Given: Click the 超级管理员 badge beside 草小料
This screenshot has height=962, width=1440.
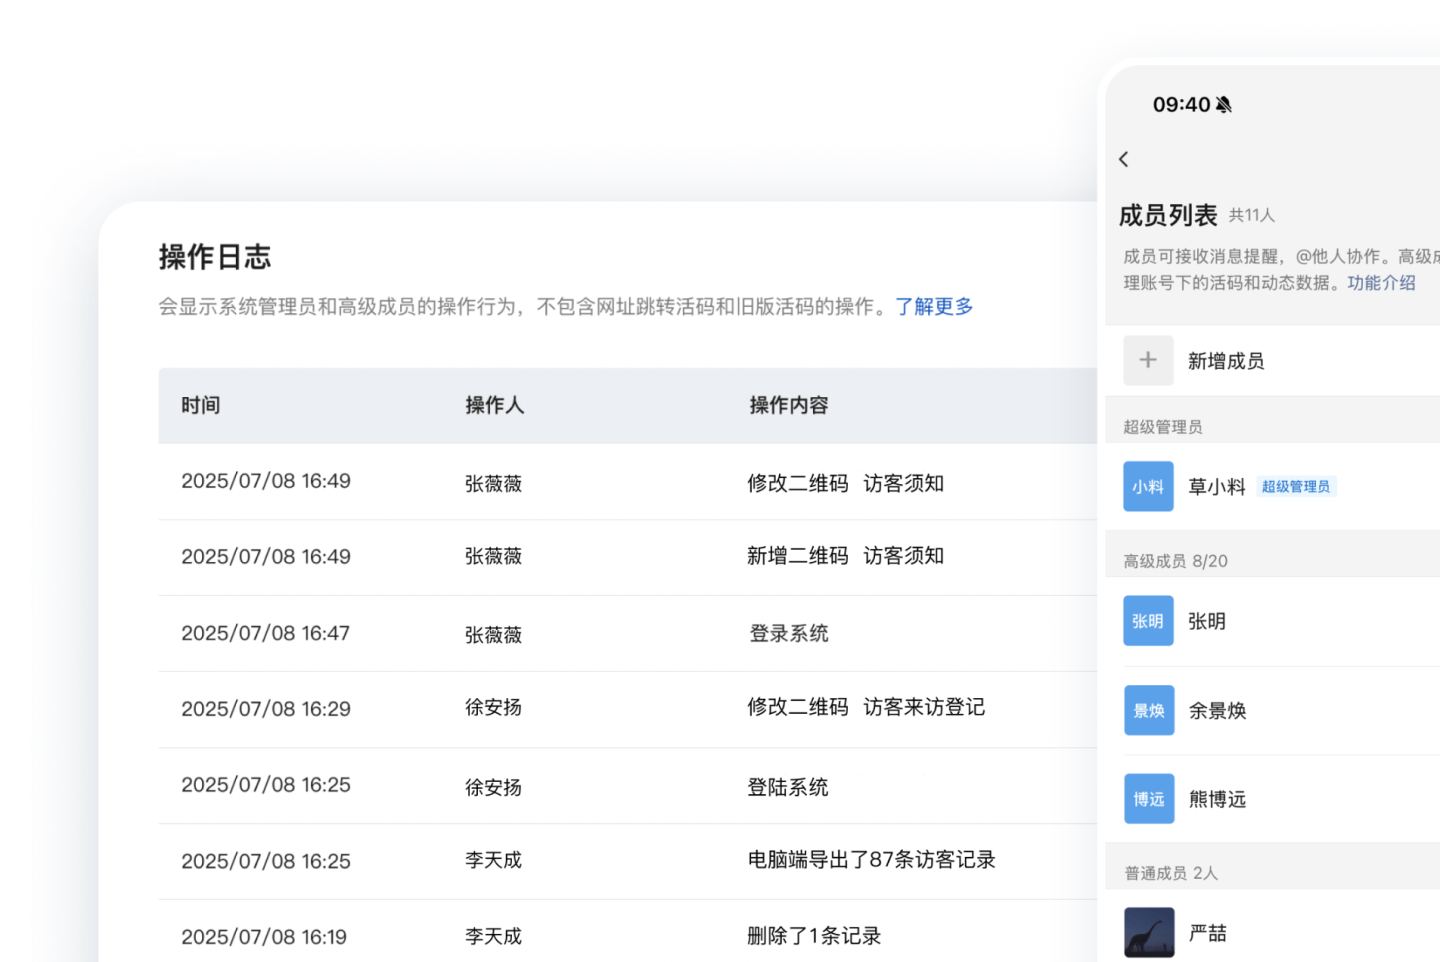Looking at the screenshot, I should click(x=1296, y=487).
